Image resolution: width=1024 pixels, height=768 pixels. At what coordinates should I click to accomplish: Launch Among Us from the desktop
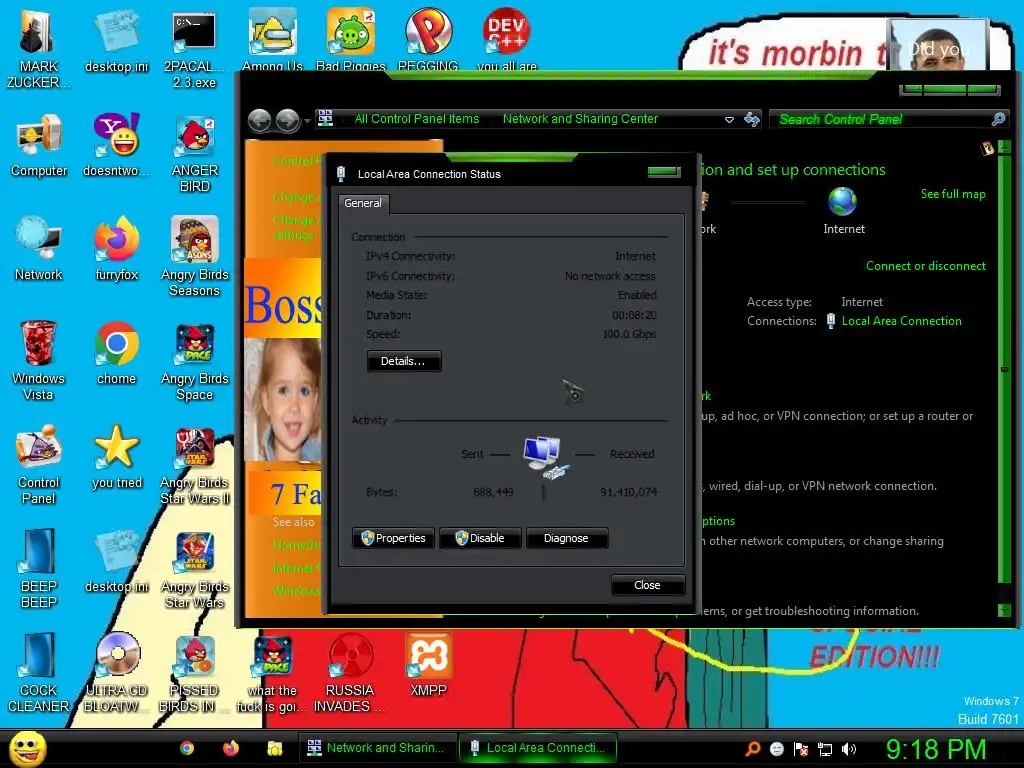(272, 39)
